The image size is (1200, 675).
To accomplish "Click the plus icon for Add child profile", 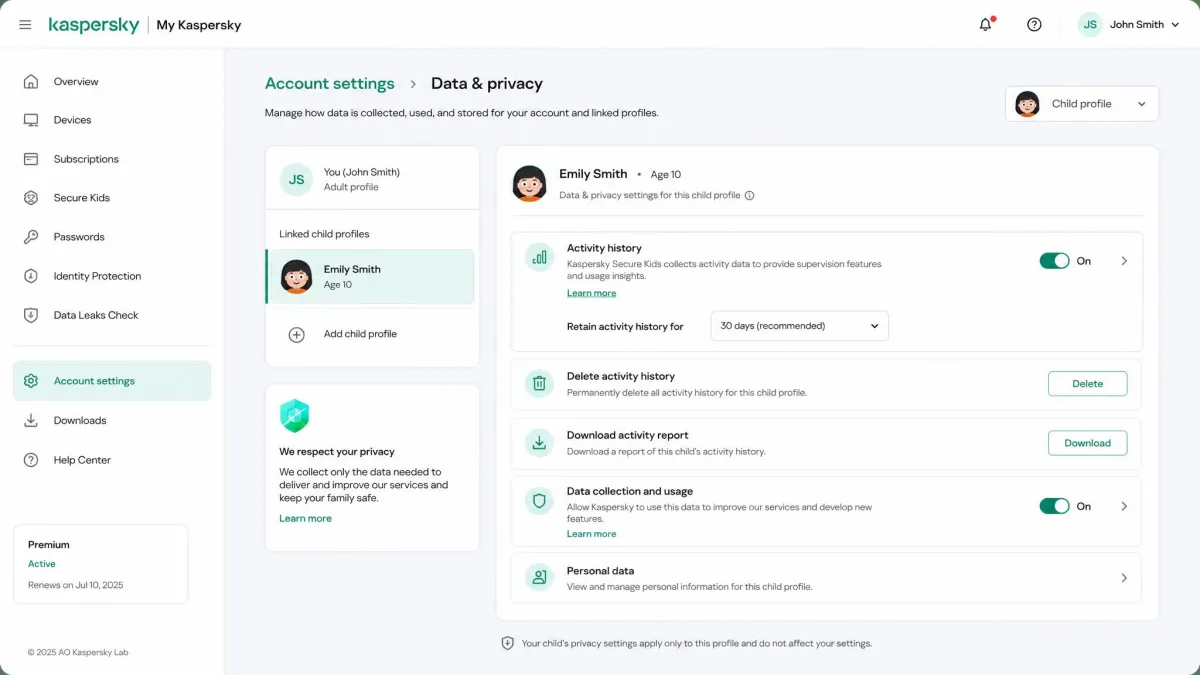I will (296, 335).
